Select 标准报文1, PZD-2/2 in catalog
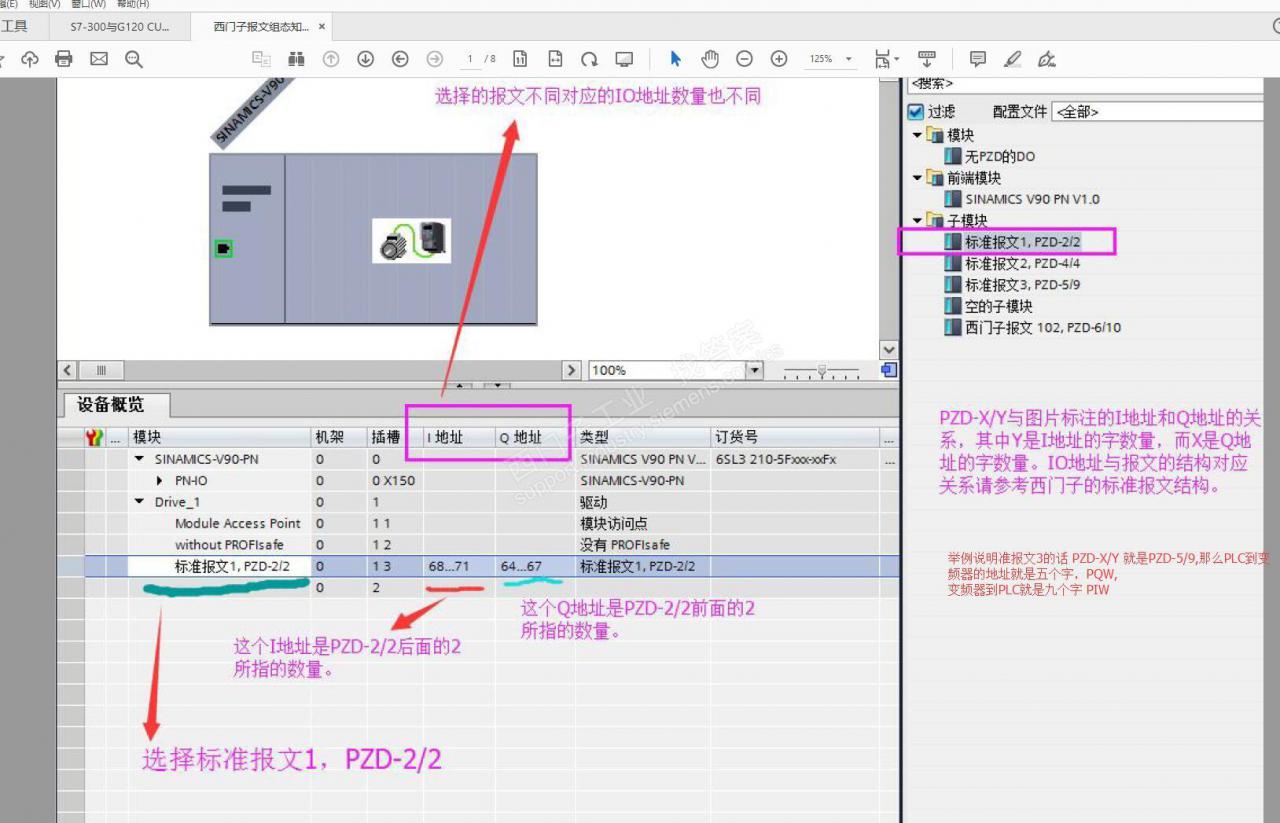1280x823 pixels. point(1012,242)
